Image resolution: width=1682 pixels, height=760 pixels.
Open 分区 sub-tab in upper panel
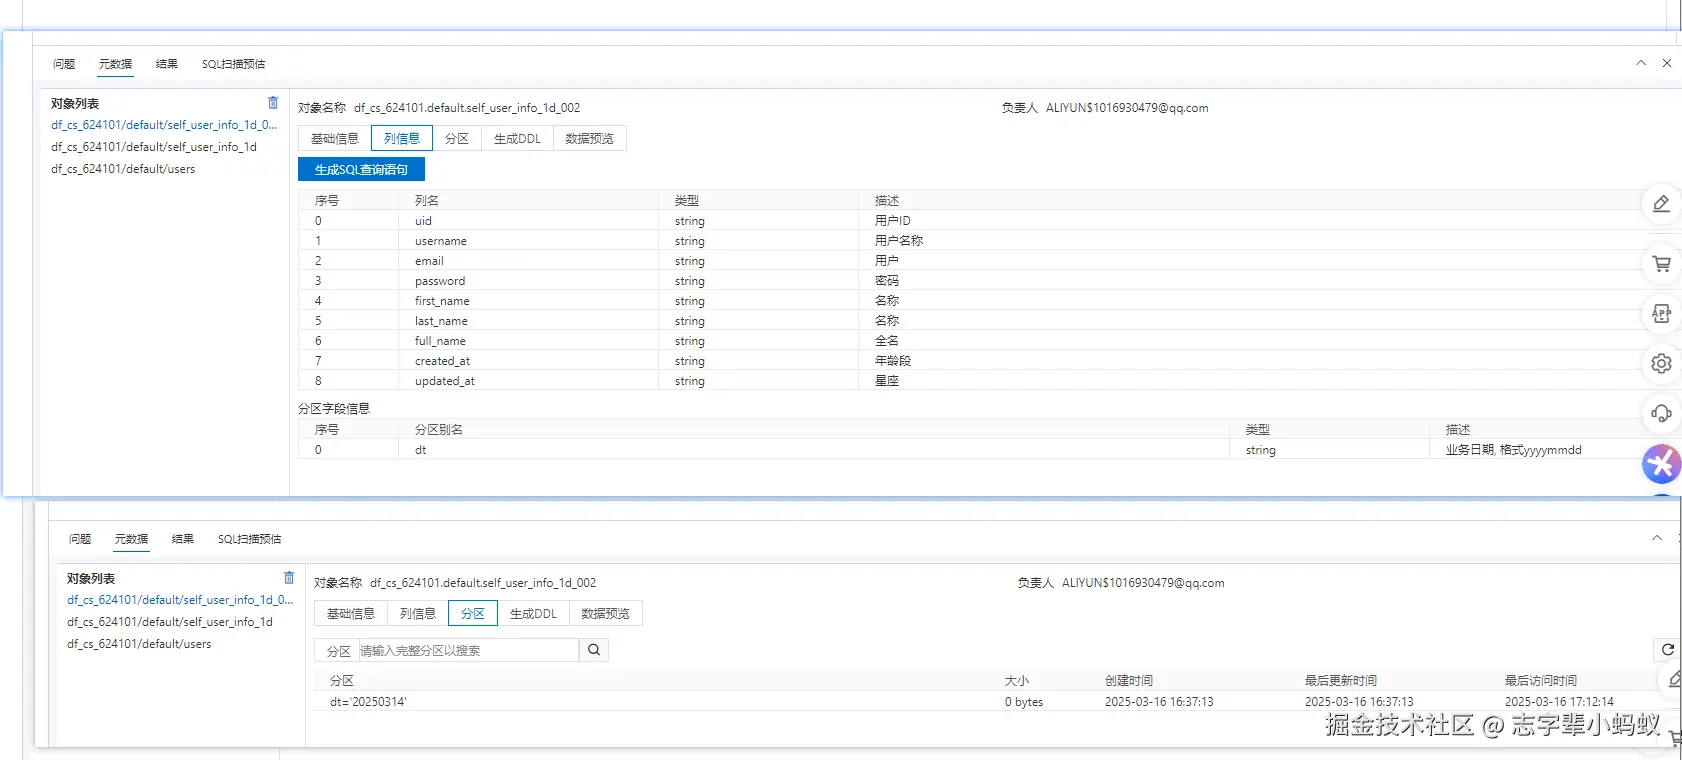[x=457, y=139]
